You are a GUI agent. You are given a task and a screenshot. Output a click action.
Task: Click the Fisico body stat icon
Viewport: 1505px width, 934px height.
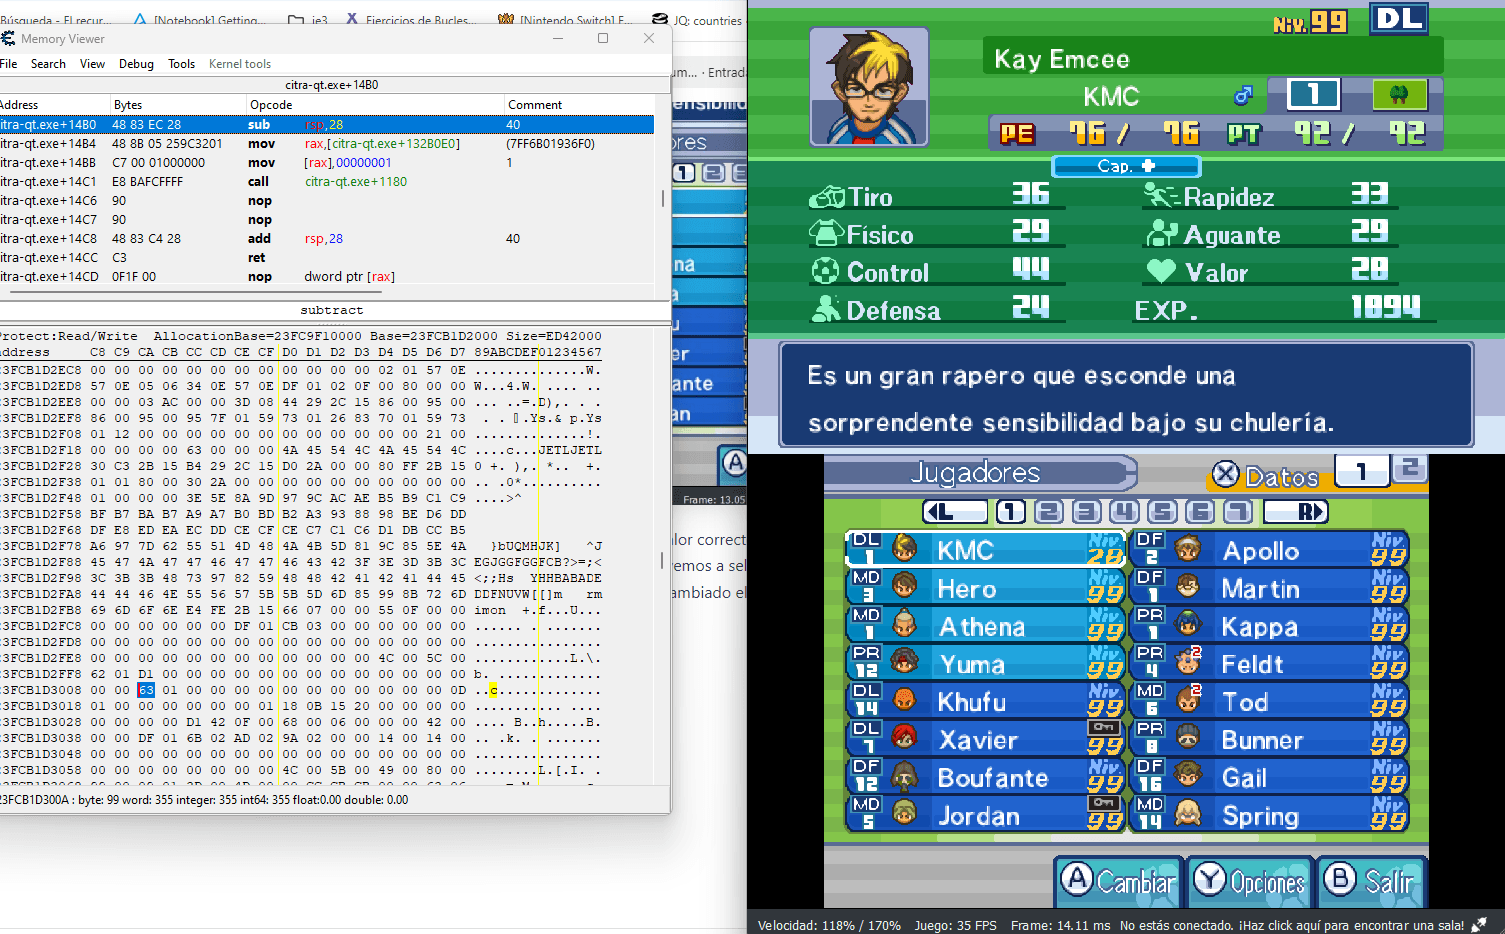point(827,234)
